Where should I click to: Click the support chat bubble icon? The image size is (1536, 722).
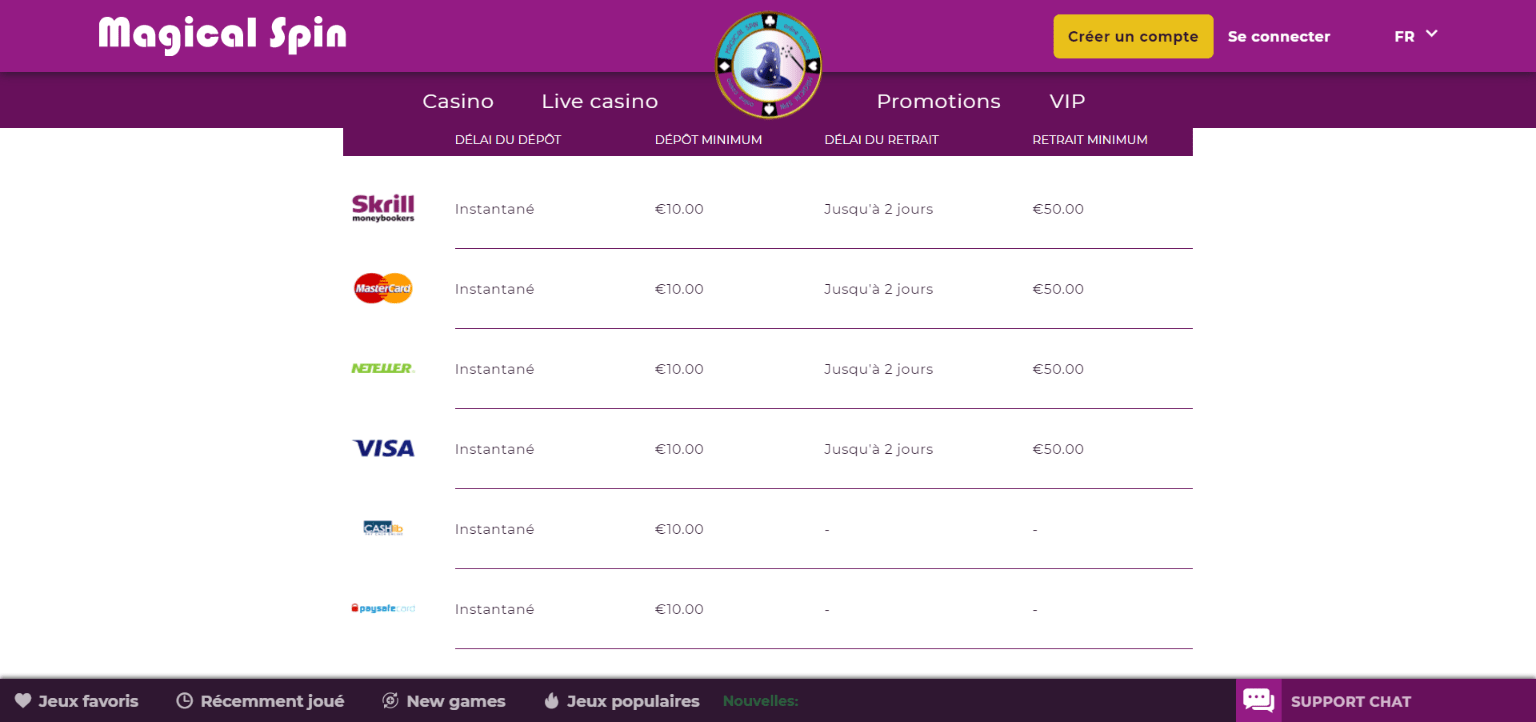tap(1258, 700)
